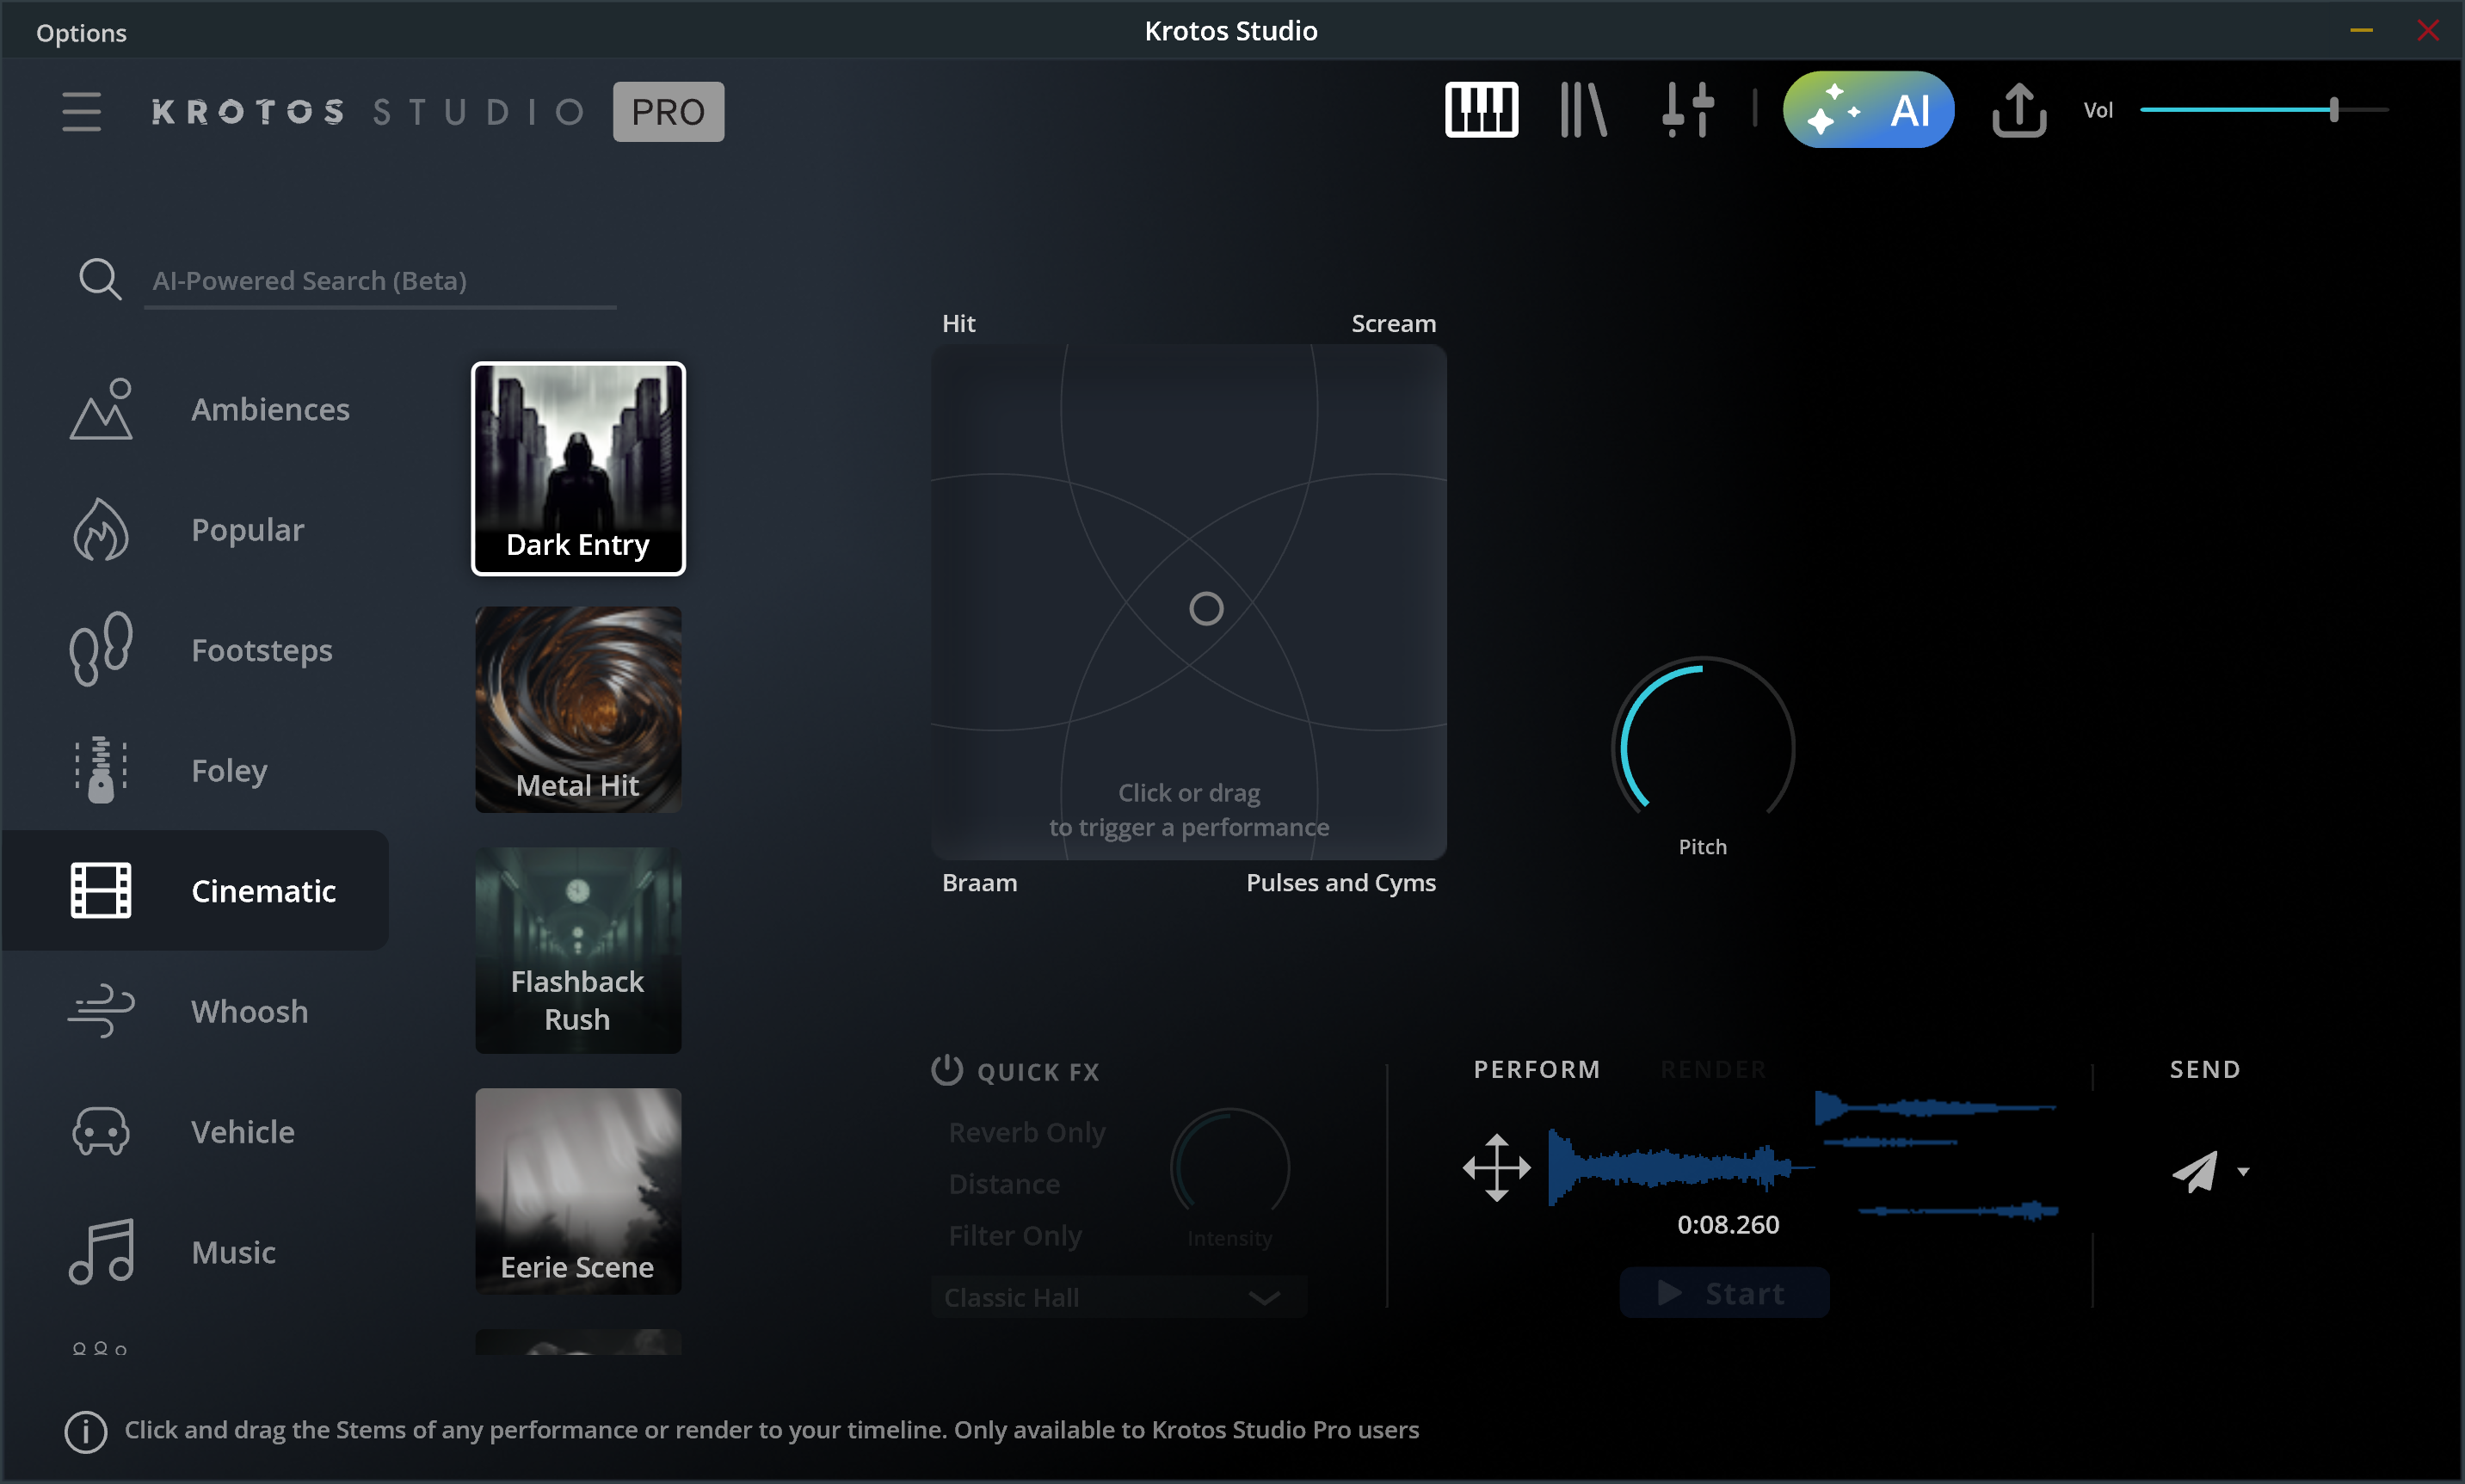Switch to the RENDER tab
The image size is (2465, 1484).
[1713, 1069]
